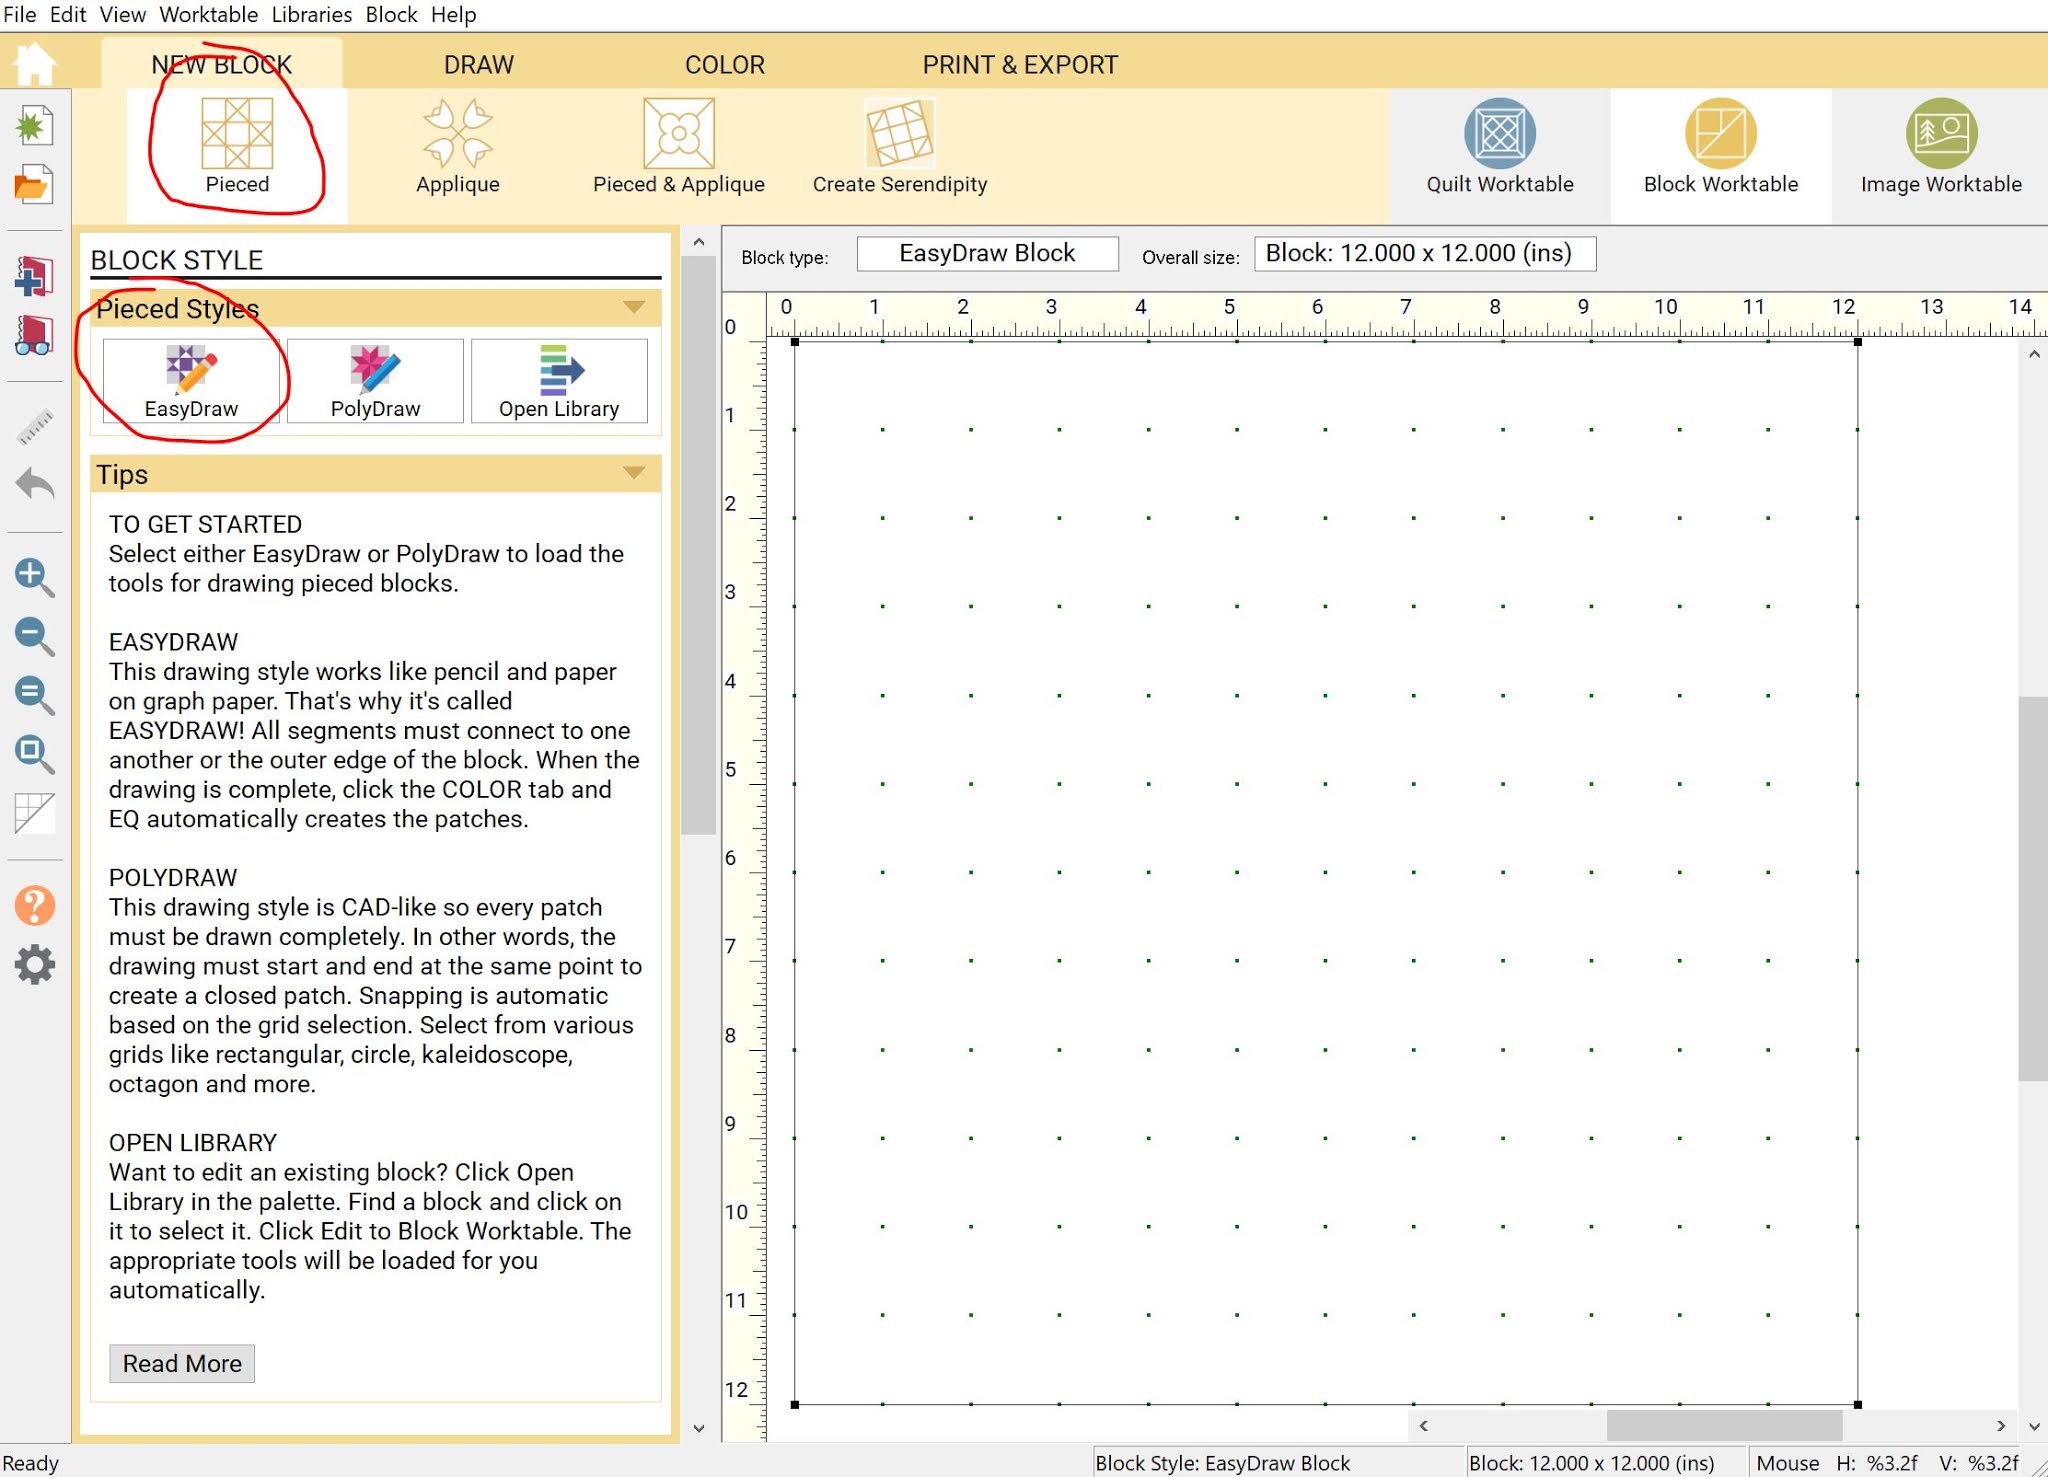Click the Home icon

(34, 64)
